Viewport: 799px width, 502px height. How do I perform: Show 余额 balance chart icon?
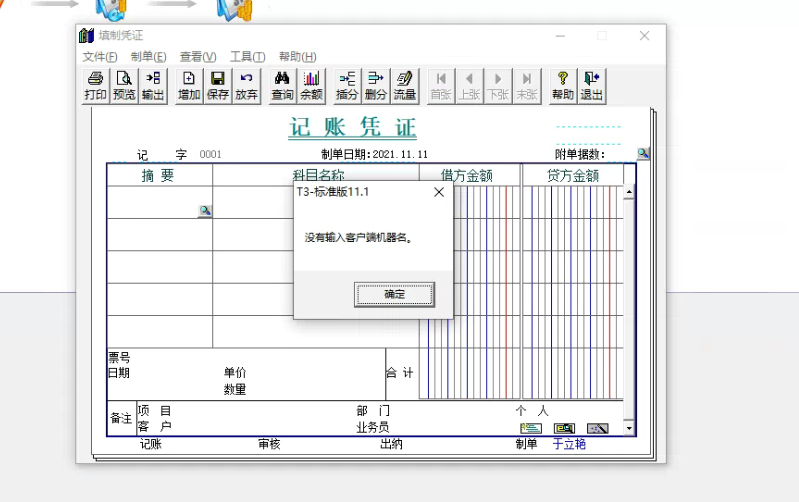(311, 86)
